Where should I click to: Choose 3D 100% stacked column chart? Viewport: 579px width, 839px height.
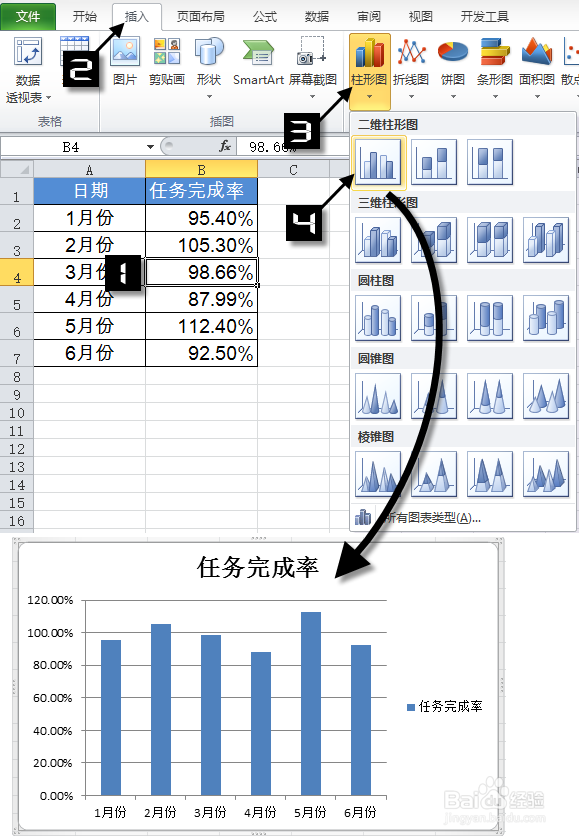point(490,240)
